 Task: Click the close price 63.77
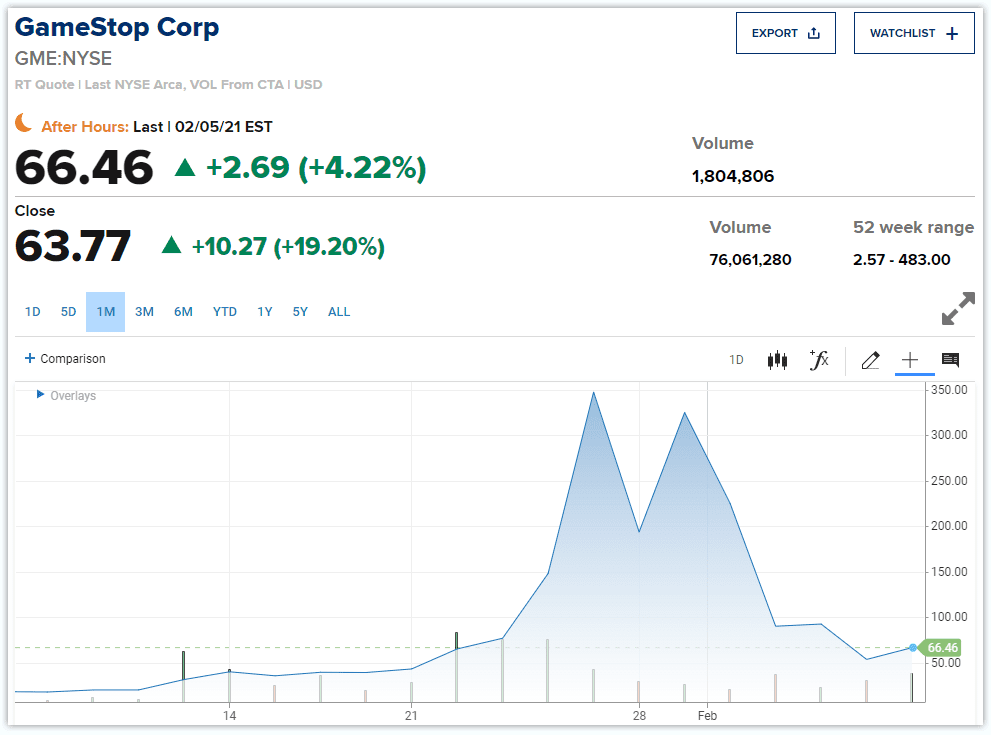click(73, 246)
